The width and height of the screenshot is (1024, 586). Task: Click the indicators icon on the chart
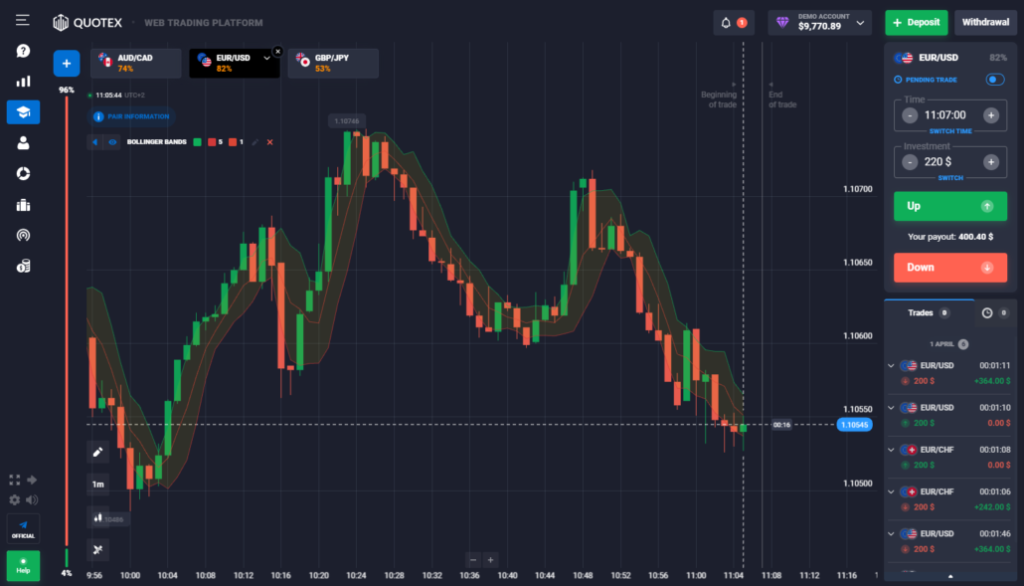98,550
